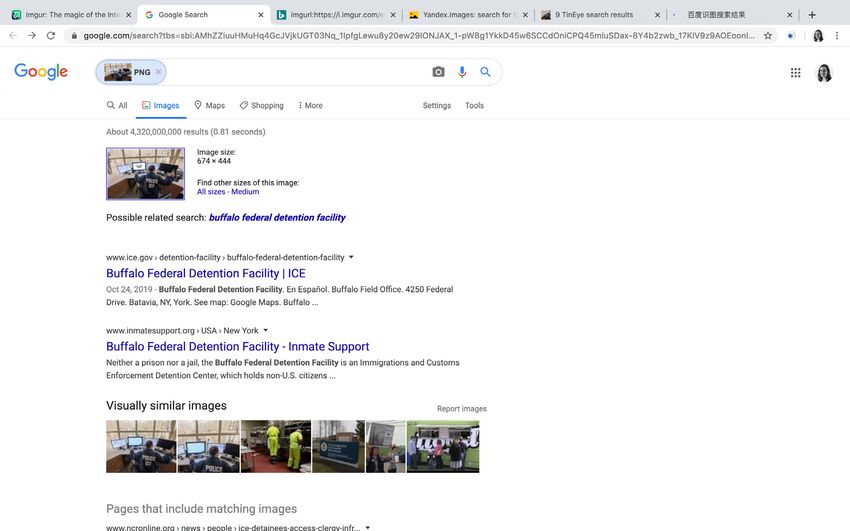Close the Google Search tab
850x531 pixels.
click(x=261, y=15)
